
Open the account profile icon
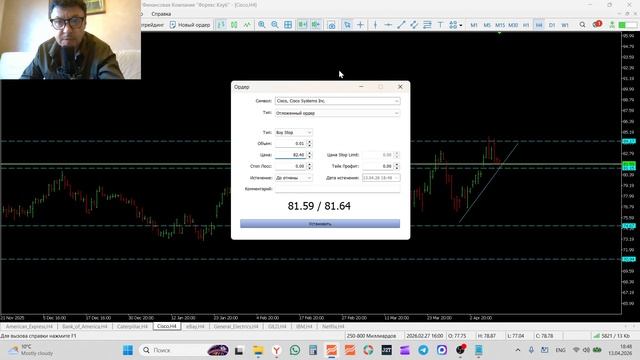(x=612, y=25)
